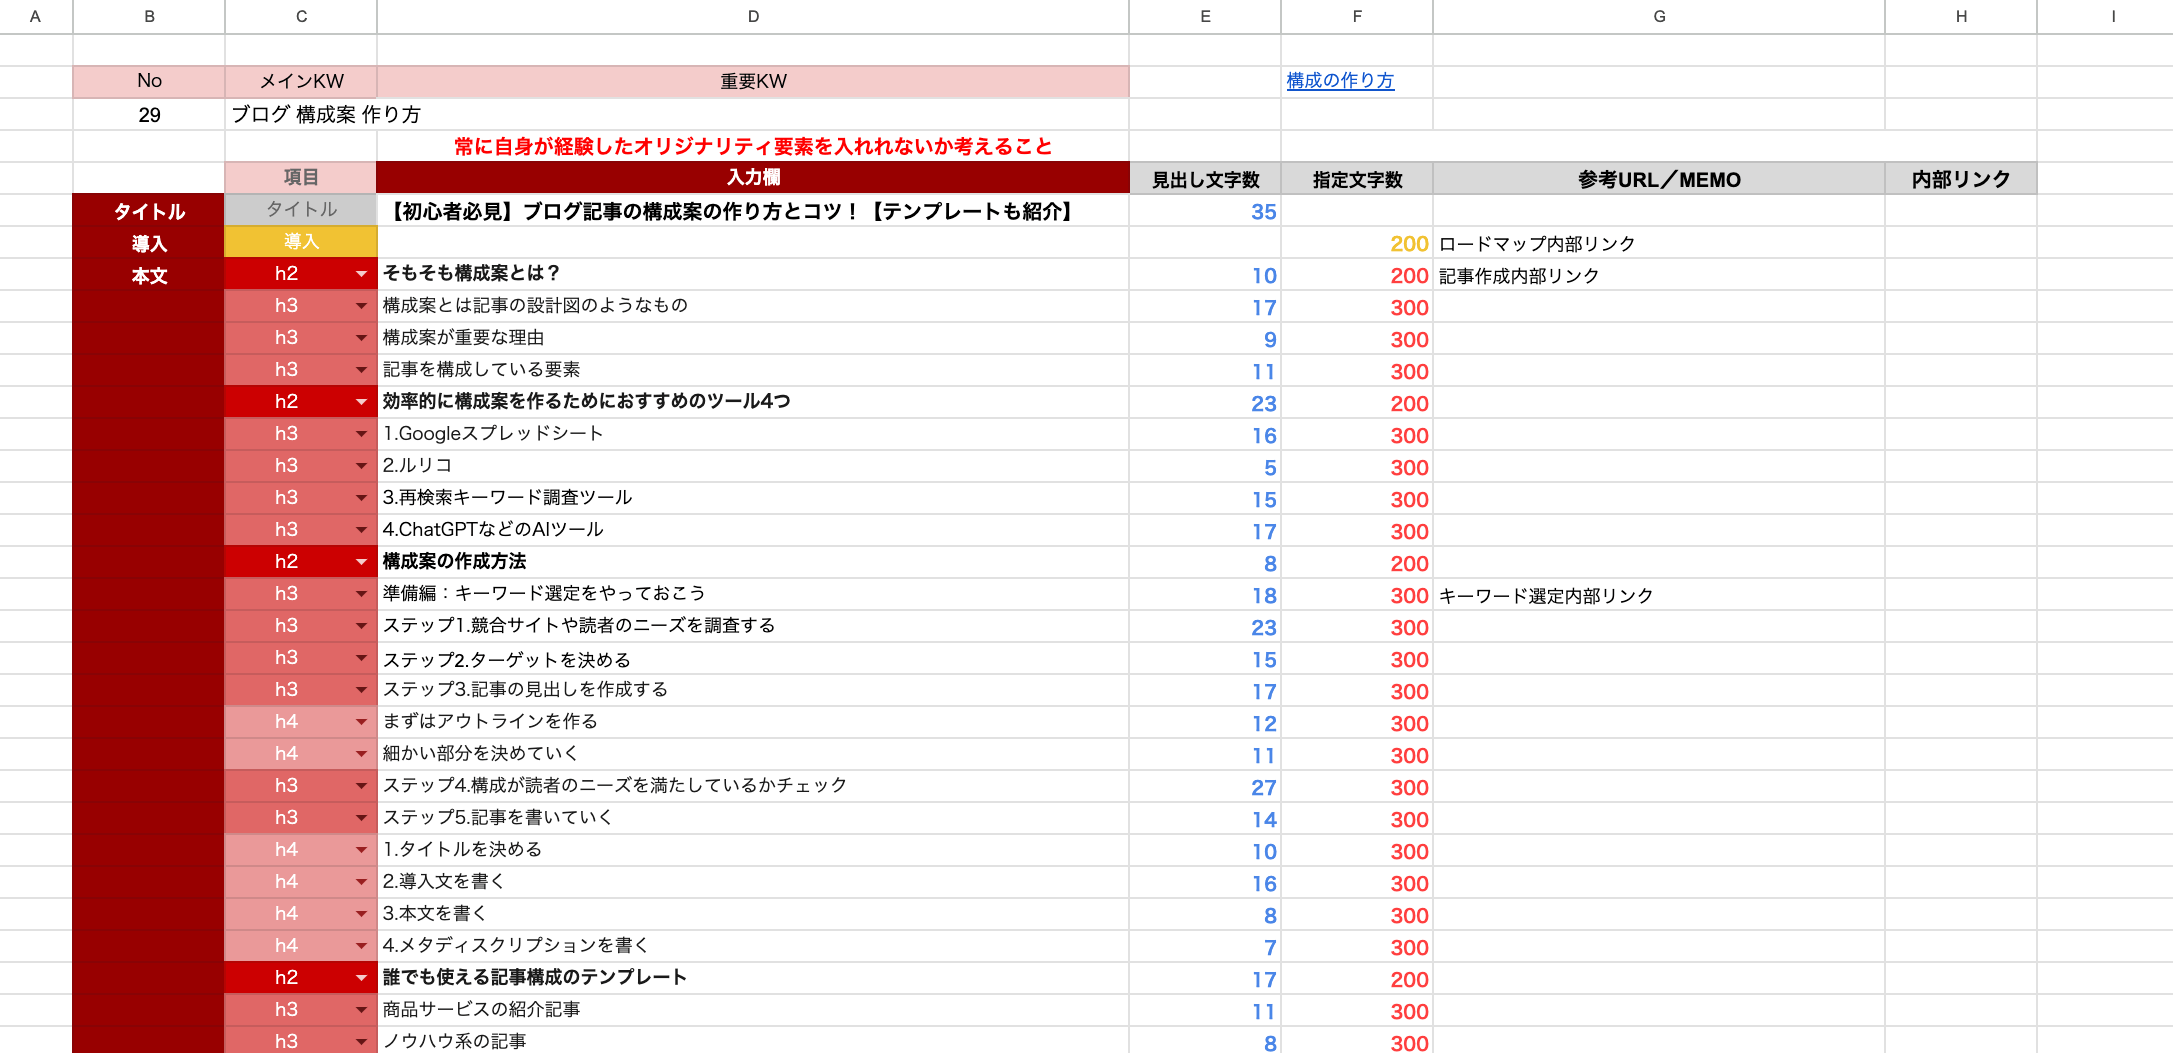Open the h3 dropdown for ステップ5.記事を書いていく
Screen dimensions: 2173x1053
click(361, 818)
